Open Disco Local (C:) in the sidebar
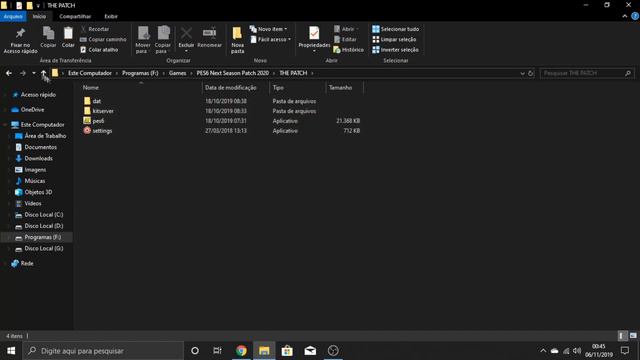 pyautogui.click(x=44, y=215)
